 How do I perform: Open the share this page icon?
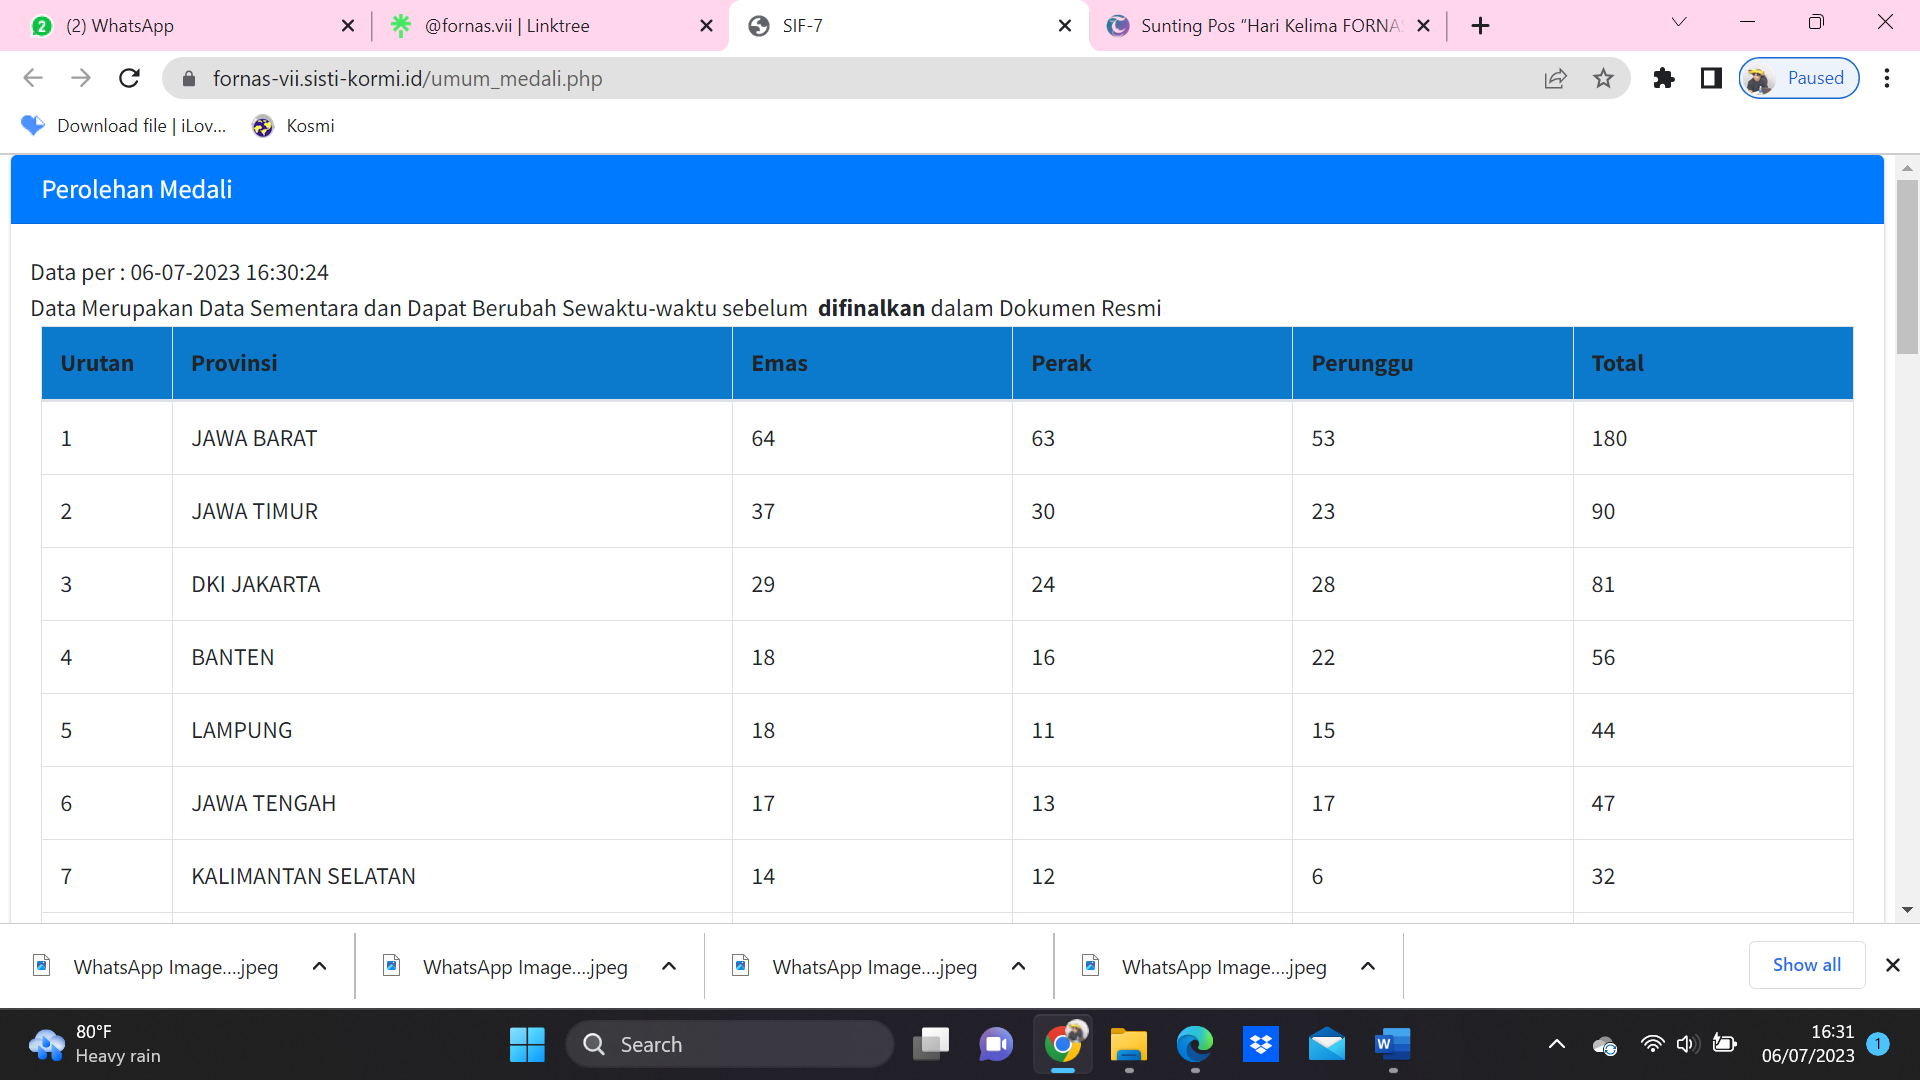pyautogui.click(x=1555, y=78)
